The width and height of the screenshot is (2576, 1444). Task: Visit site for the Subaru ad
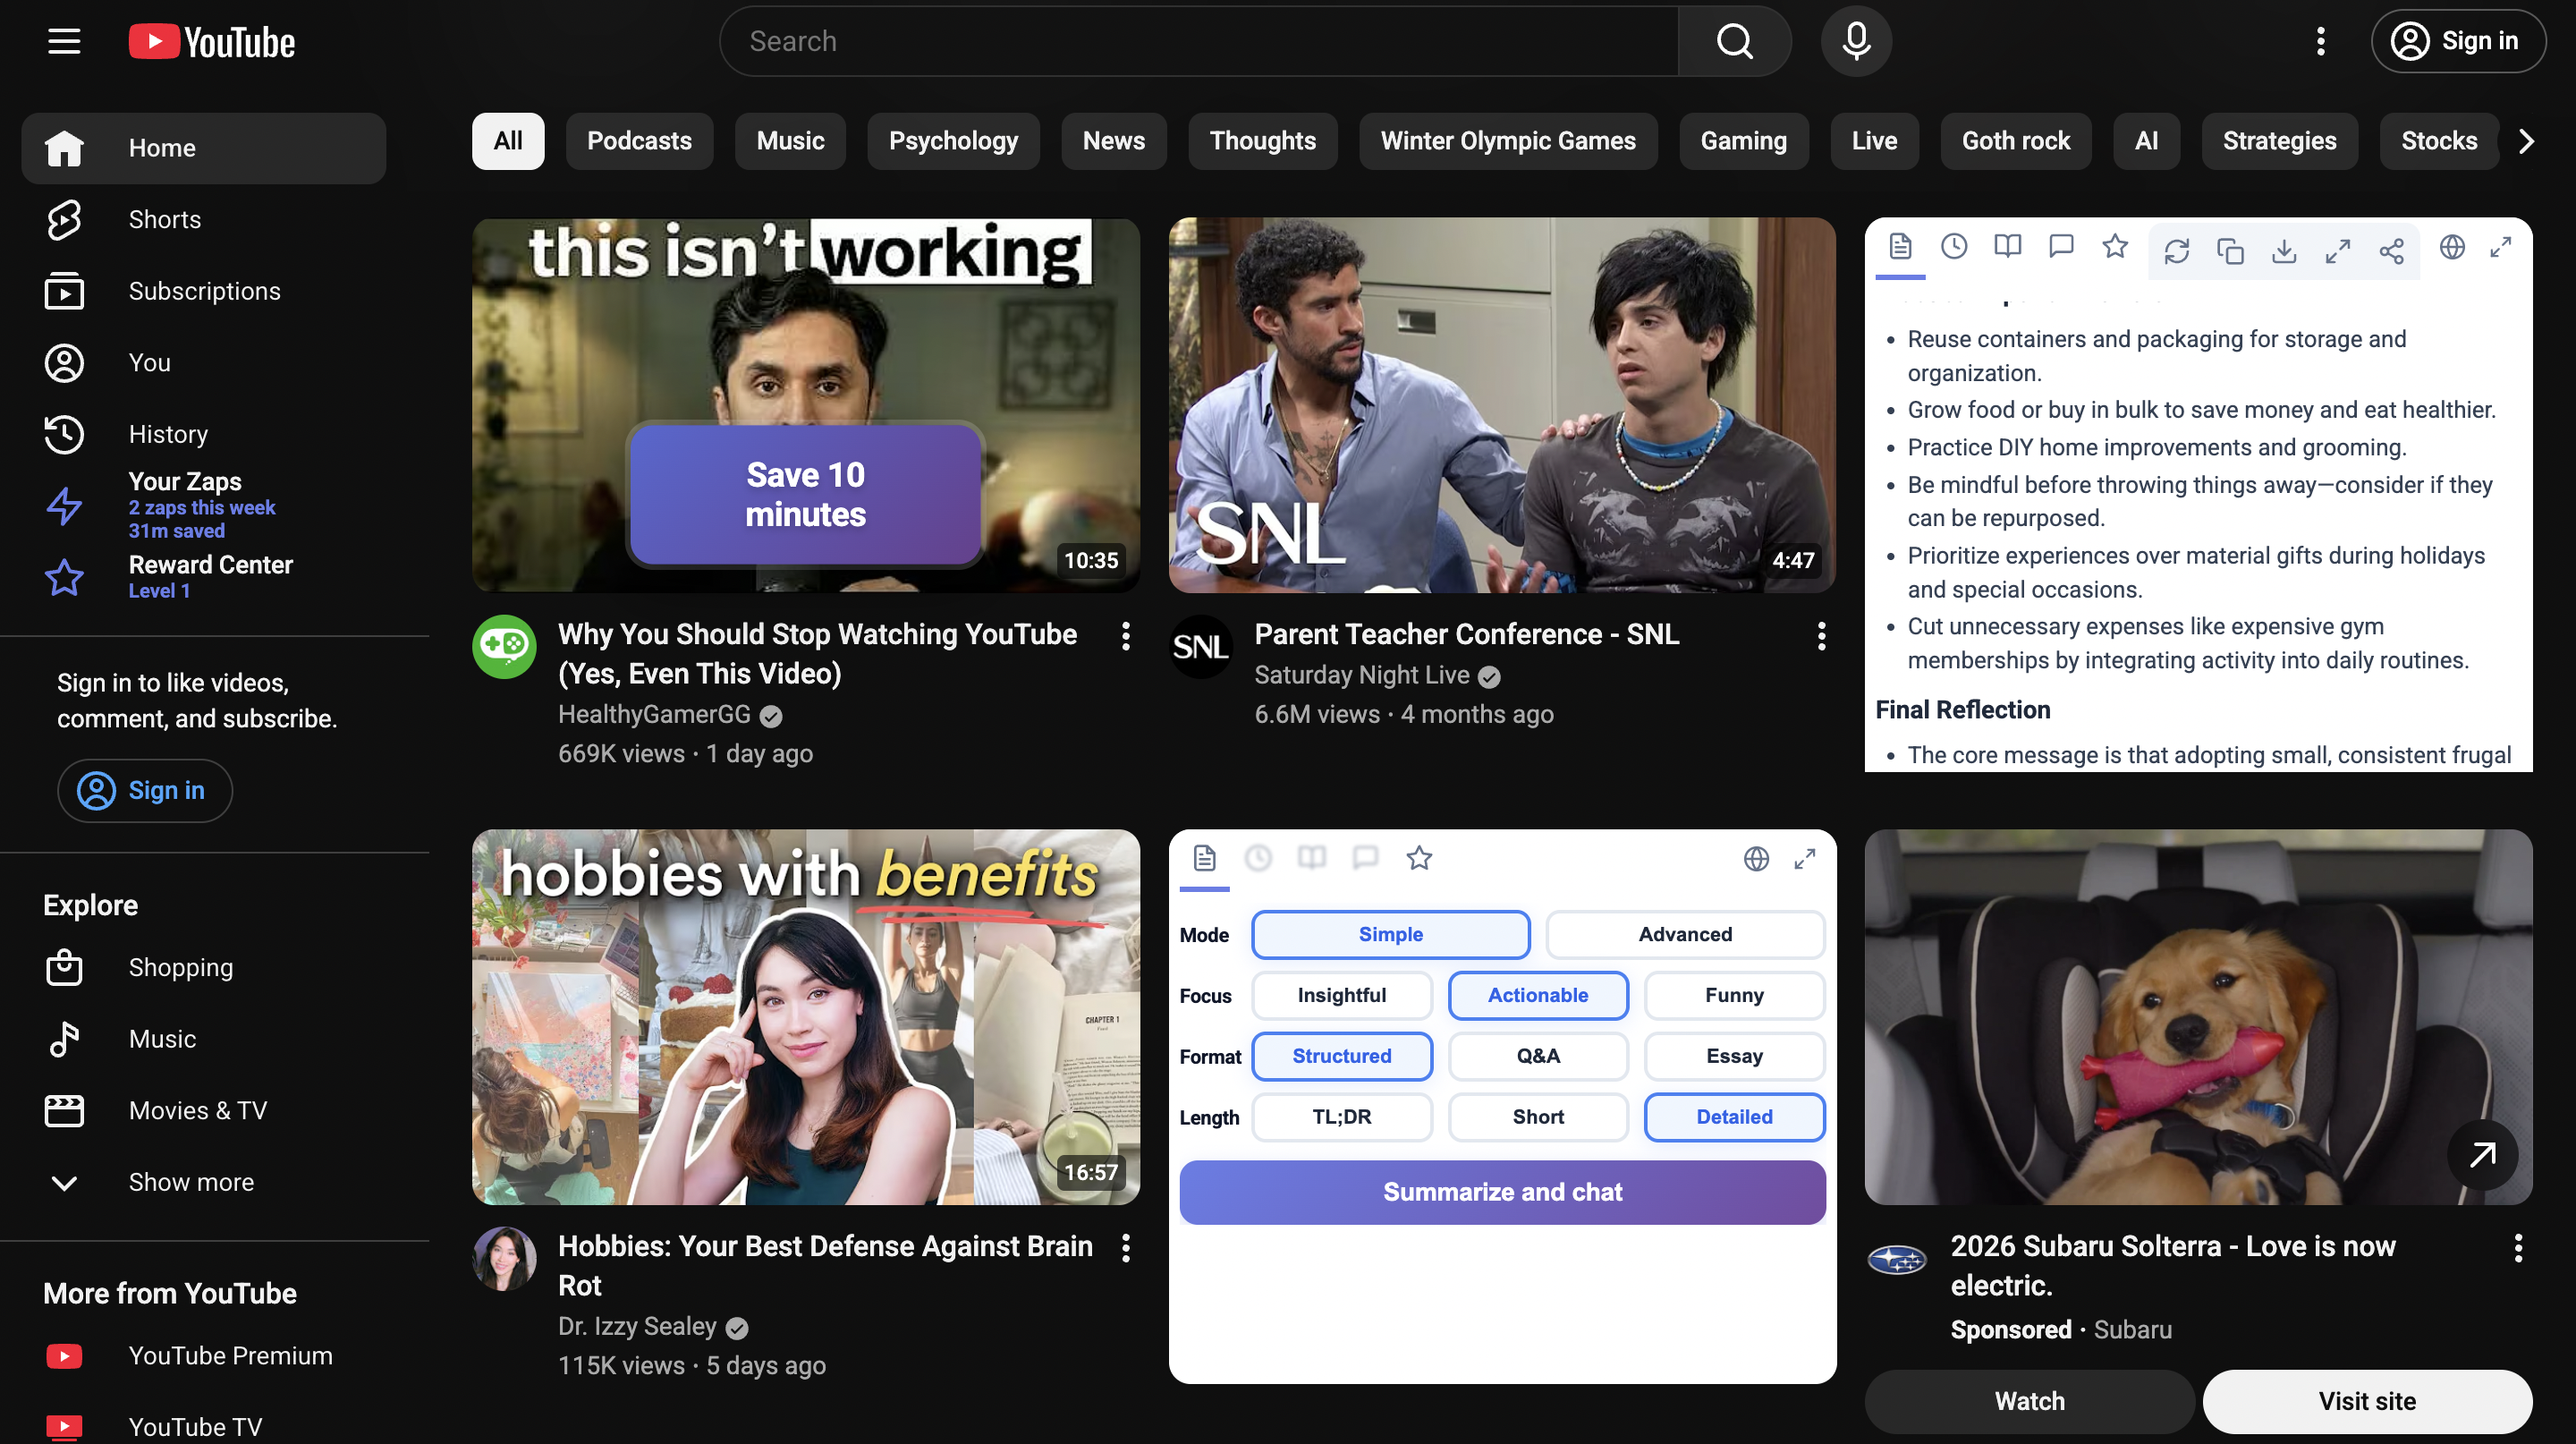coord(2367,1401)
